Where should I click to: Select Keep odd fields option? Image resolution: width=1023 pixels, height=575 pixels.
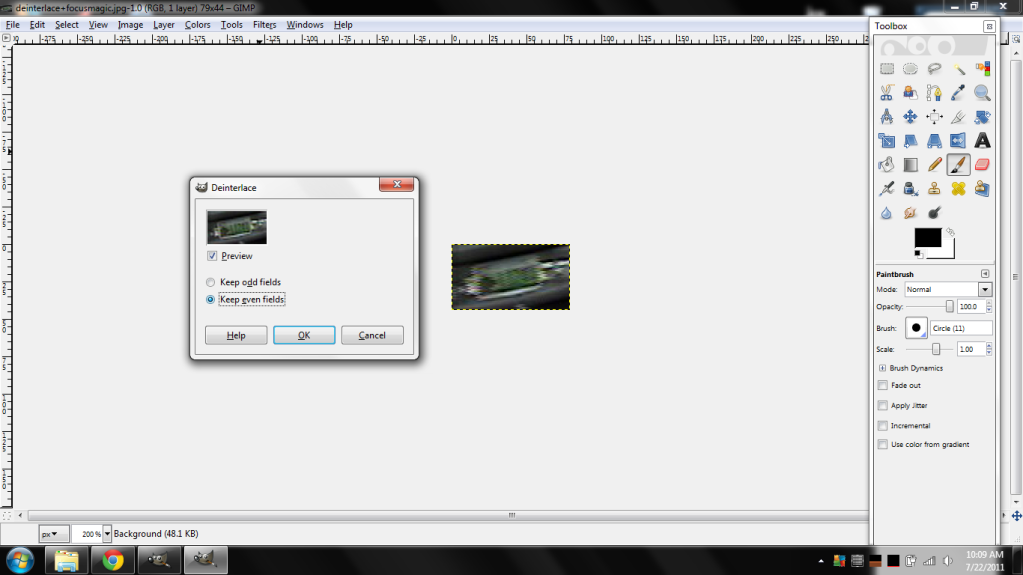210,282
